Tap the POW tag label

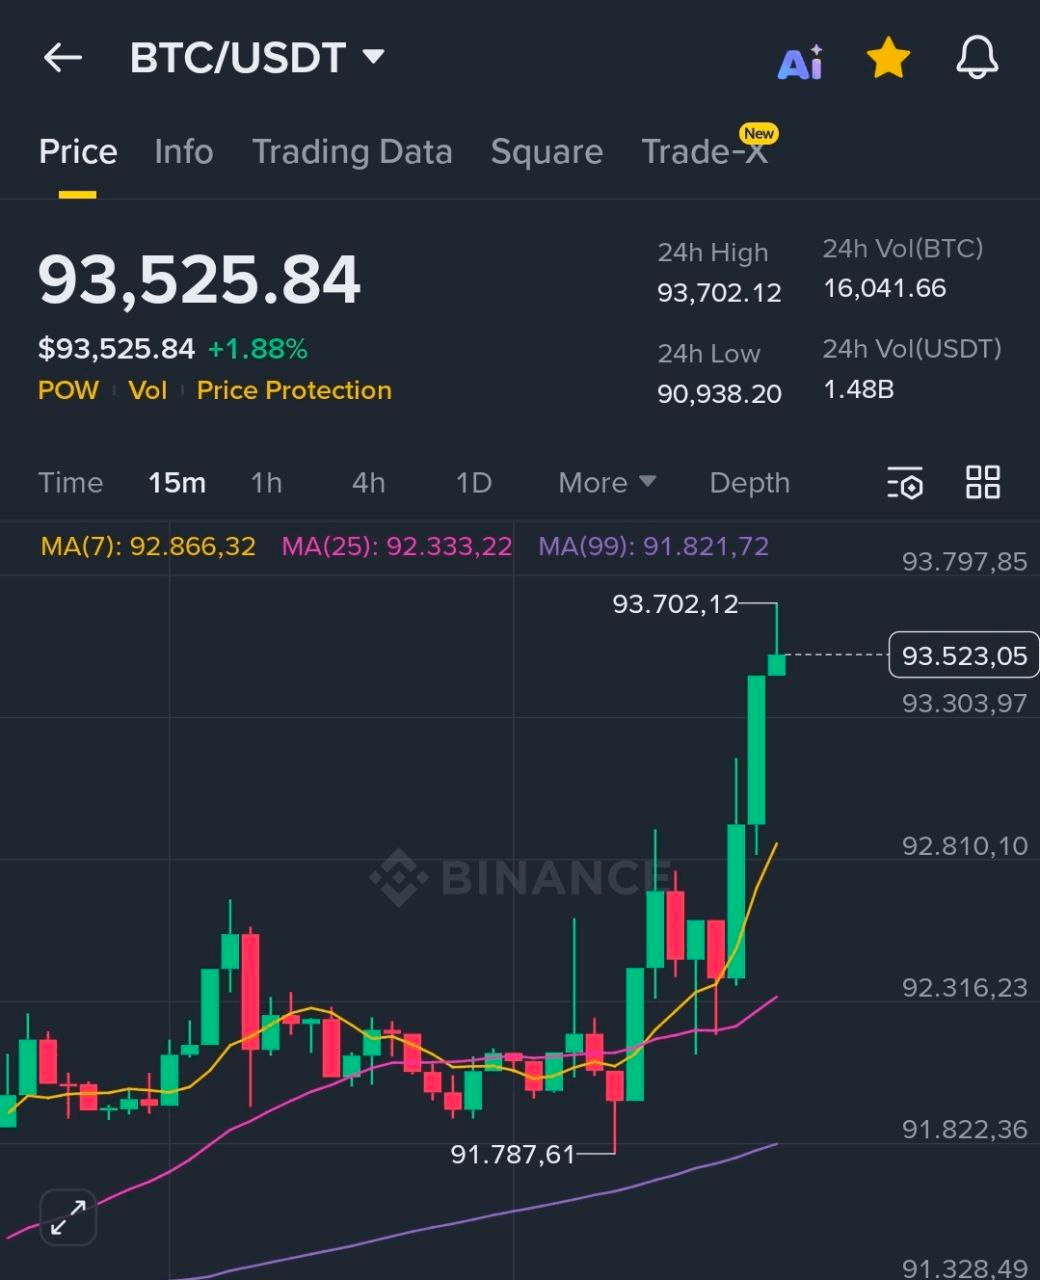68,390
